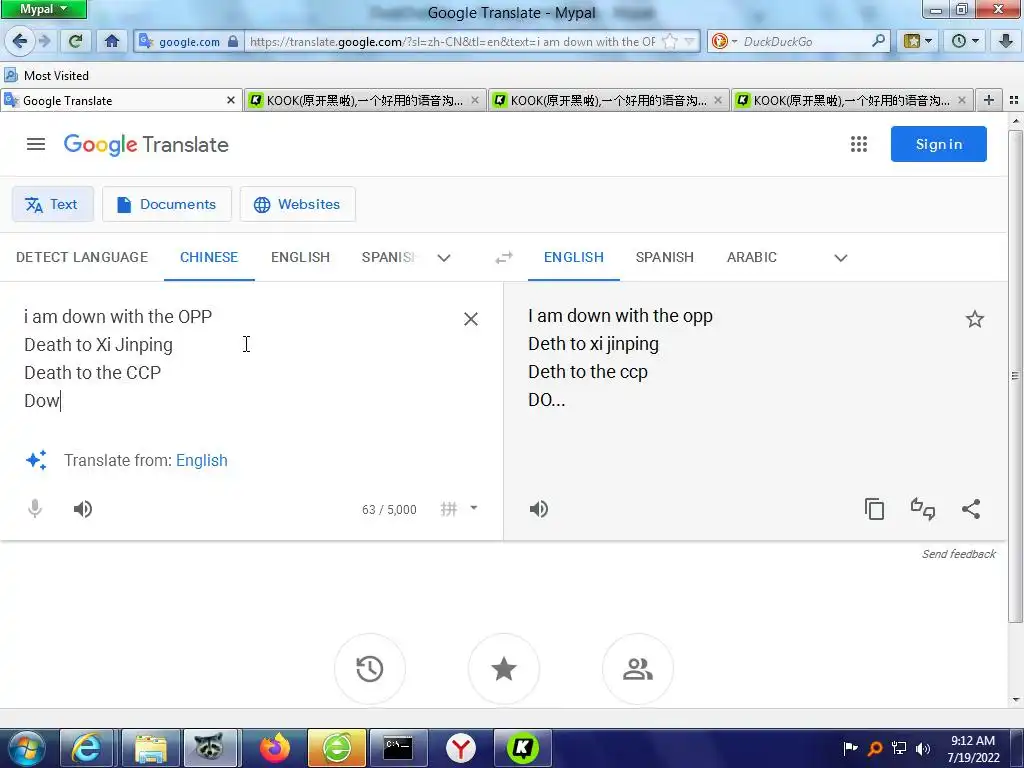Open the list all tabs button

click(1014, 100)
